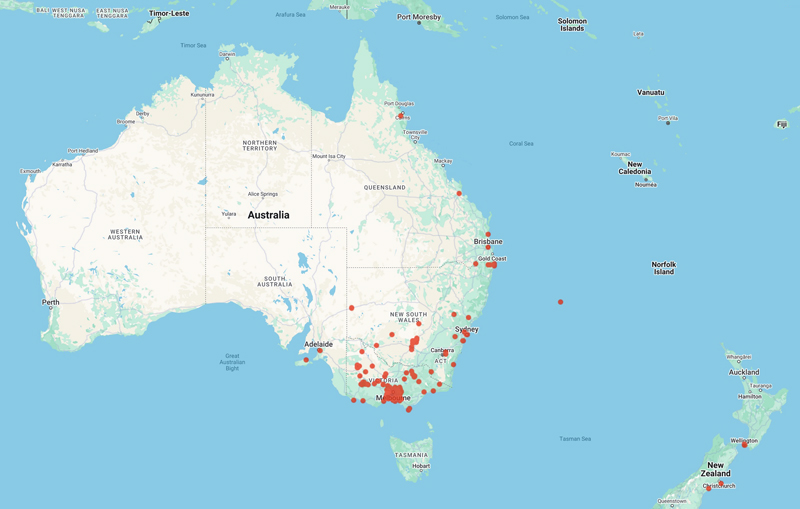This screenshot has width=800, height=509.
Task: Click the red marker near Cairns
Action: [x=401, y=116]
